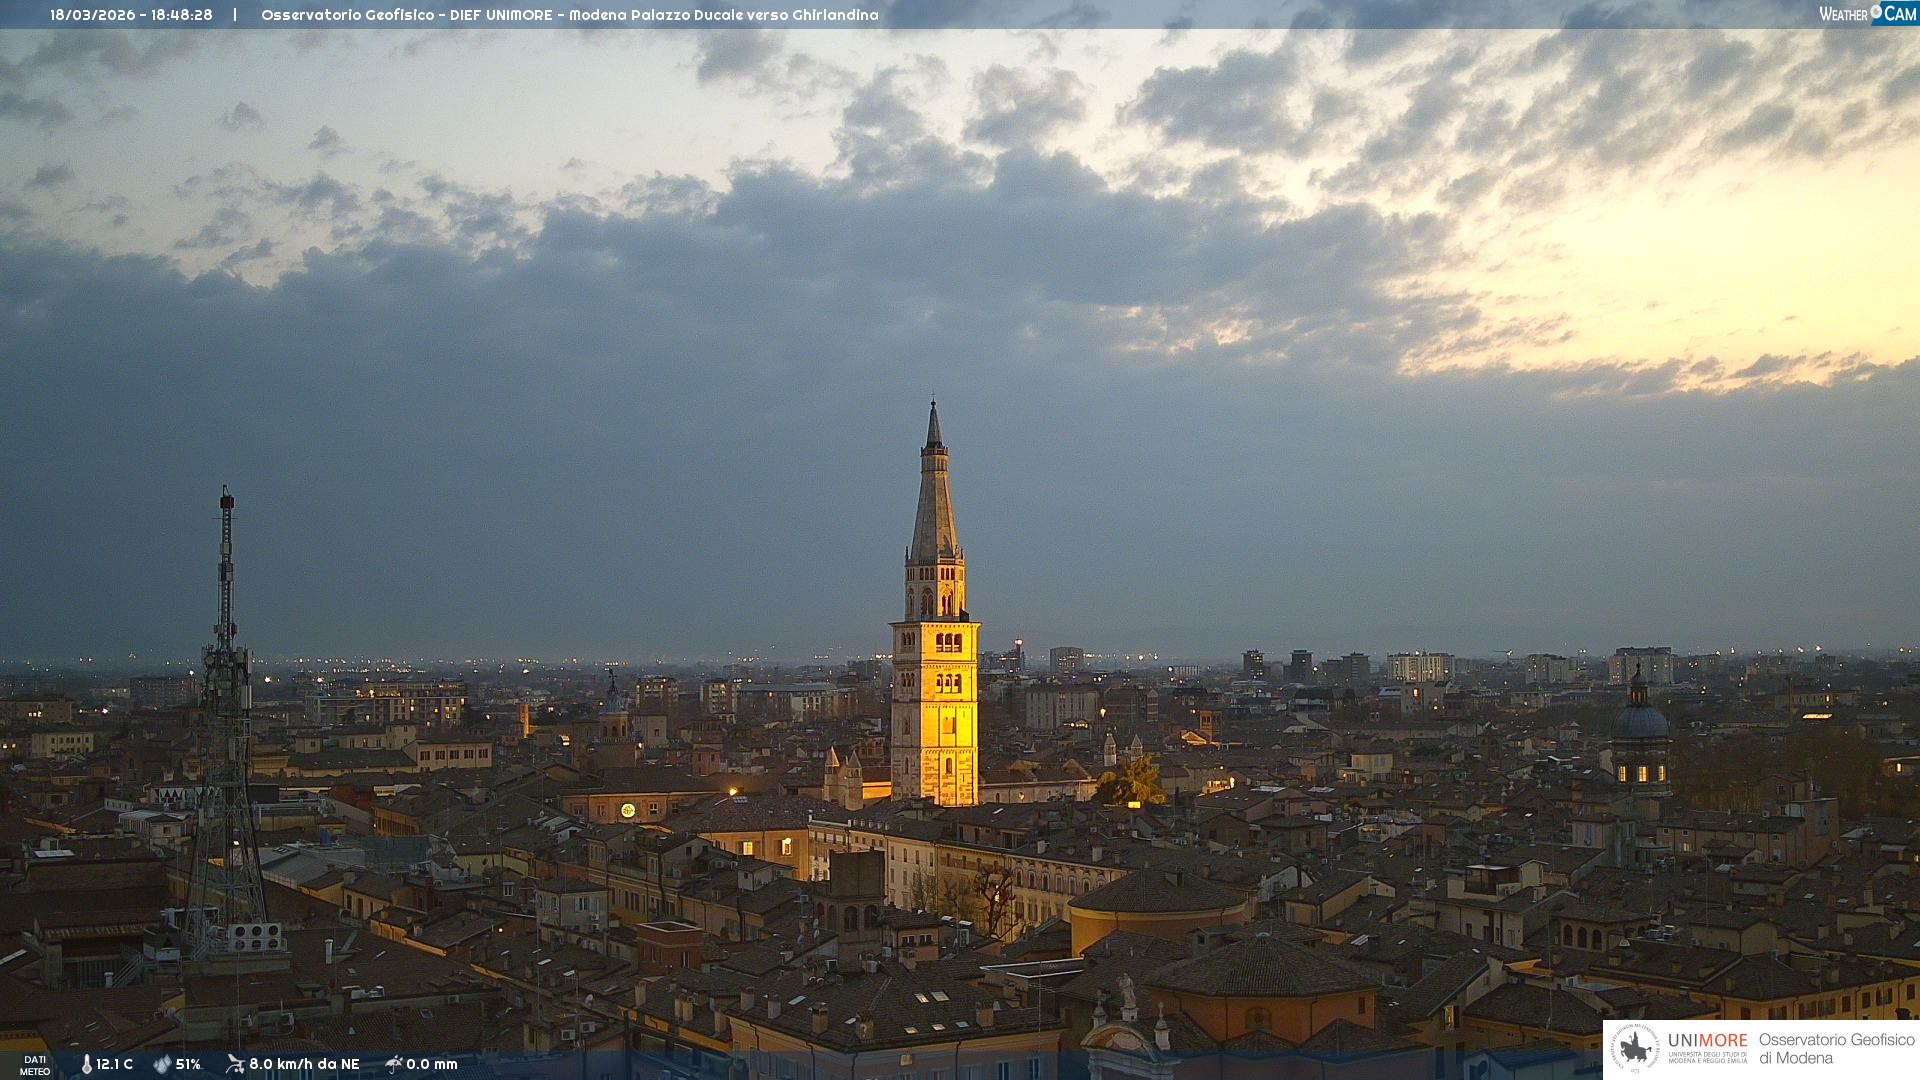
Task: Click the rain umbrella precipitation icon
Action: click(394, 1064)
